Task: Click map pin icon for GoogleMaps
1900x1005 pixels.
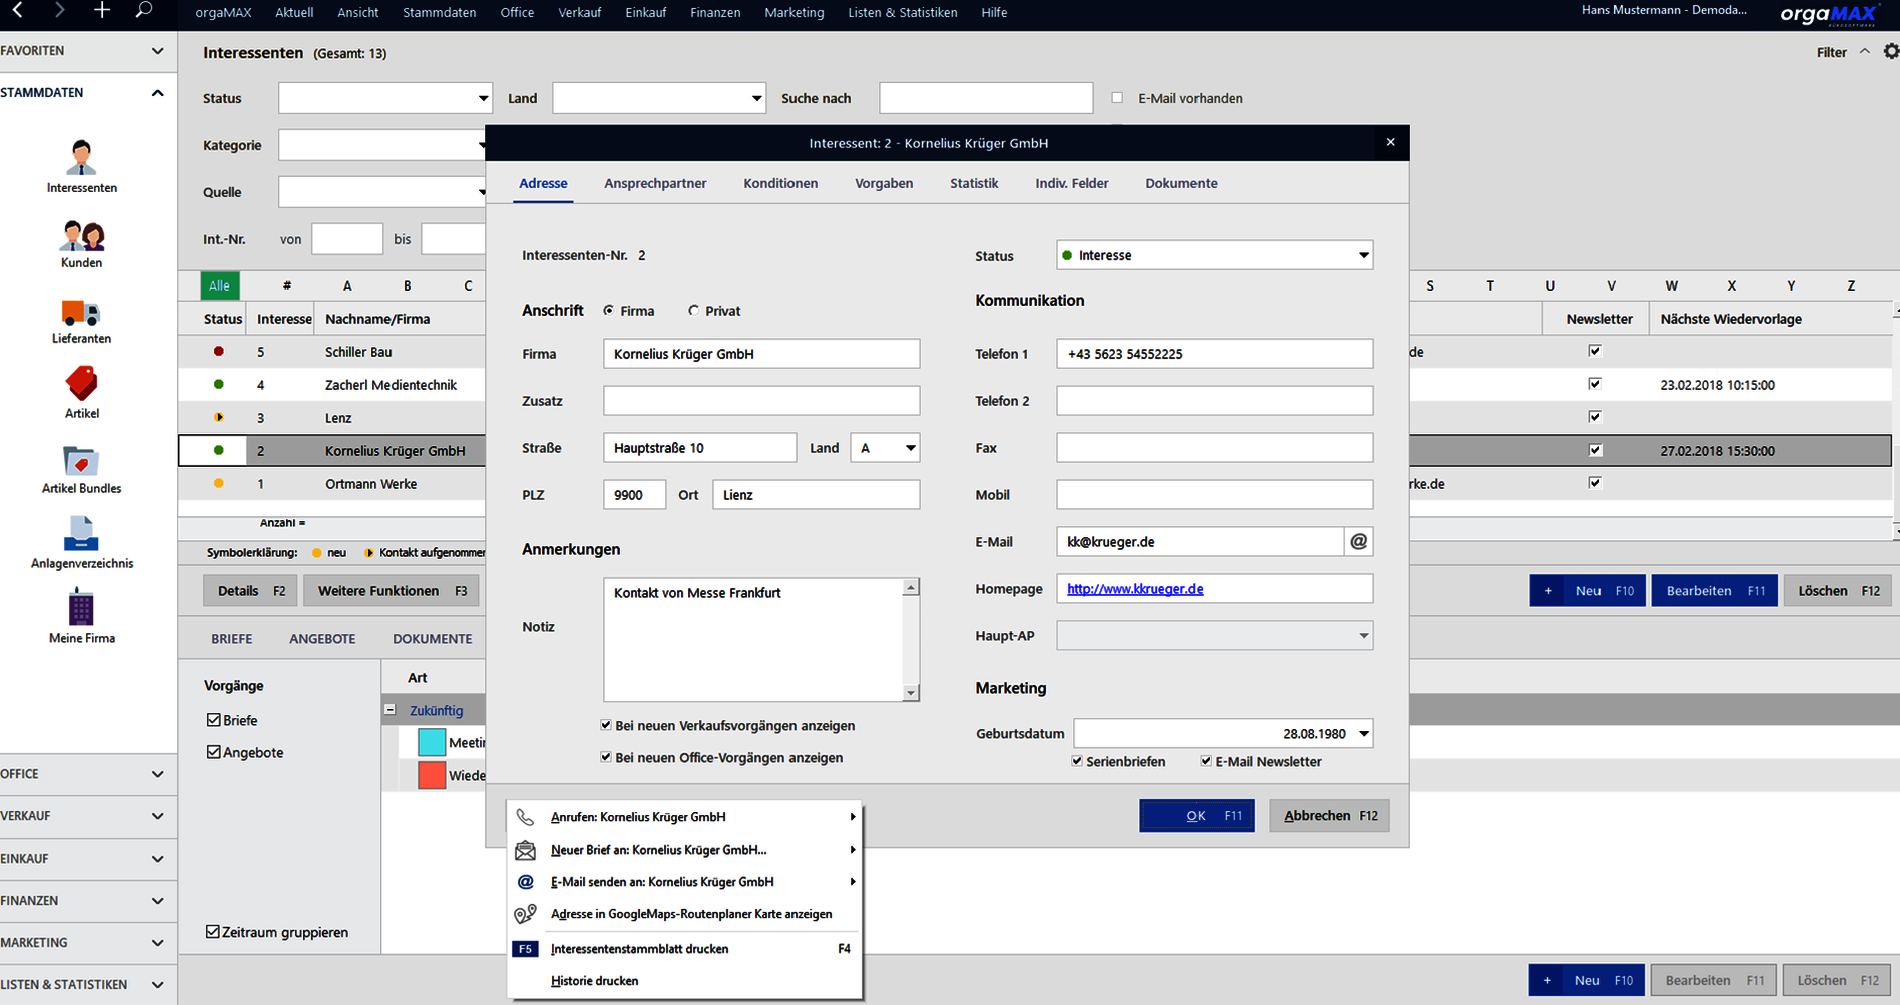Action: pos(525,914)
